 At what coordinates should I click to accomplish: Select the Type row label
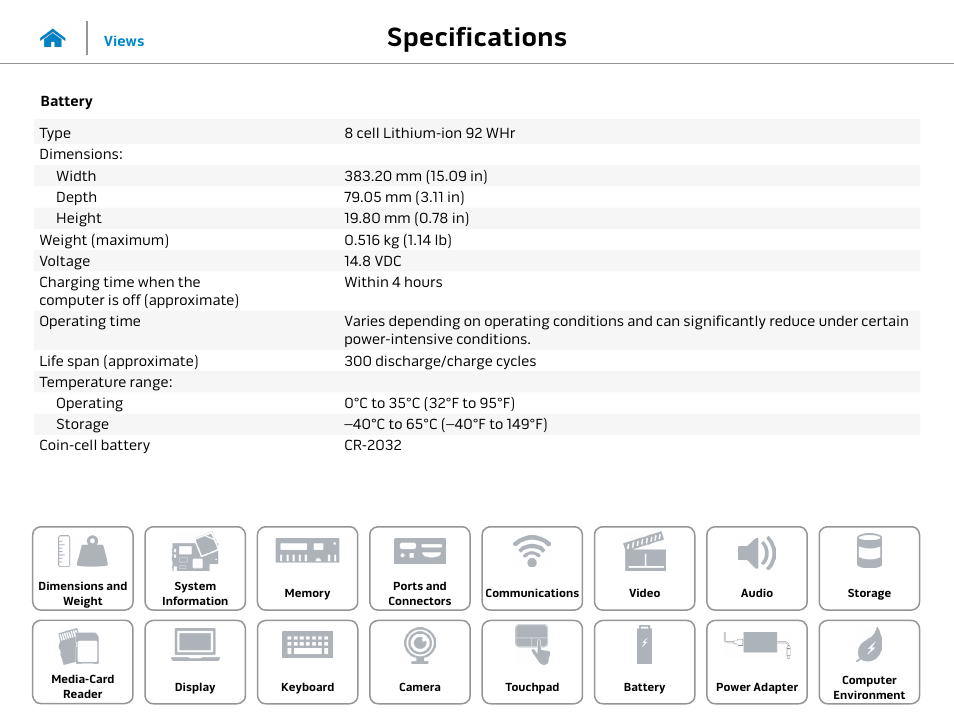pyautogui.click(x=55, y=133)
